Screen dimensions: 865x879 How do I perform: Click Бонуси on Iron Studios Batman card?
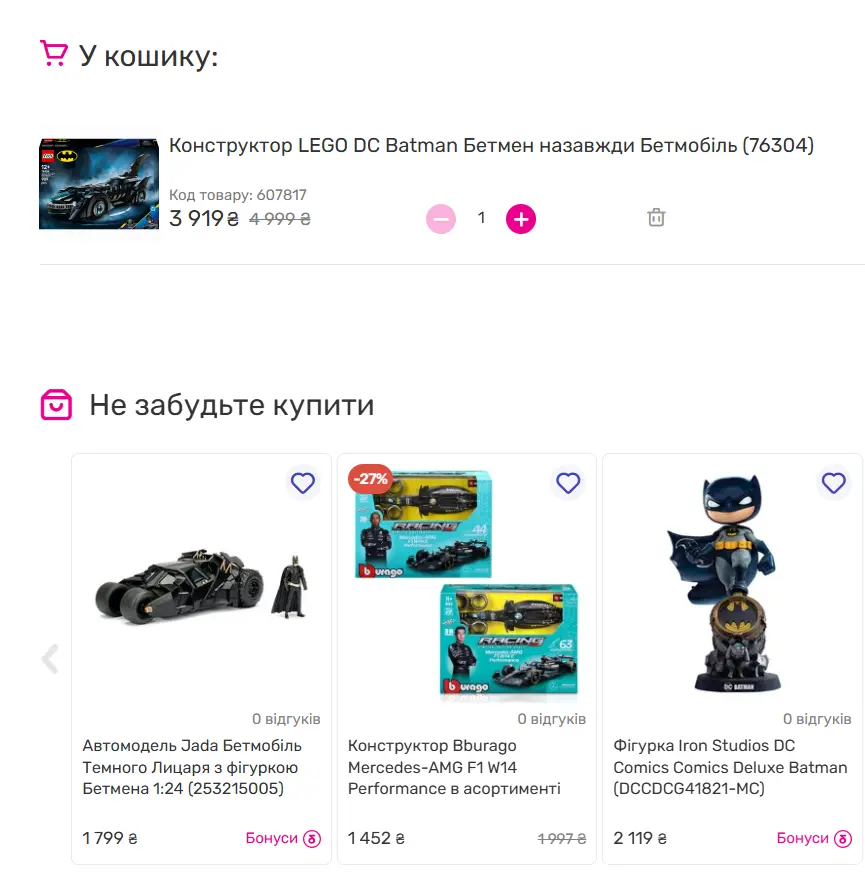point(802,838)
